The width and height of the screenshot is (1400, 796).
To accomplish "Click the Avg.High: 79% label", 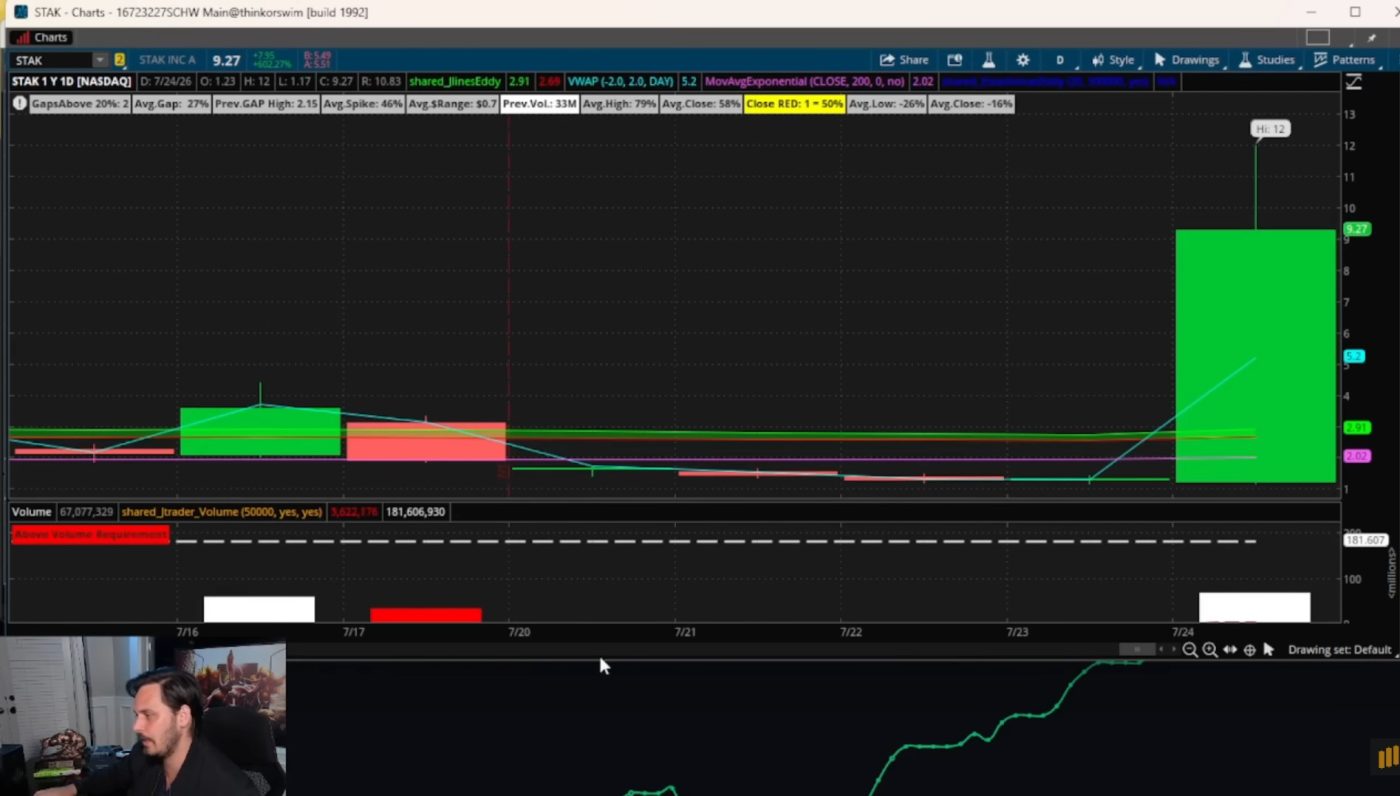I will [619, 103].
